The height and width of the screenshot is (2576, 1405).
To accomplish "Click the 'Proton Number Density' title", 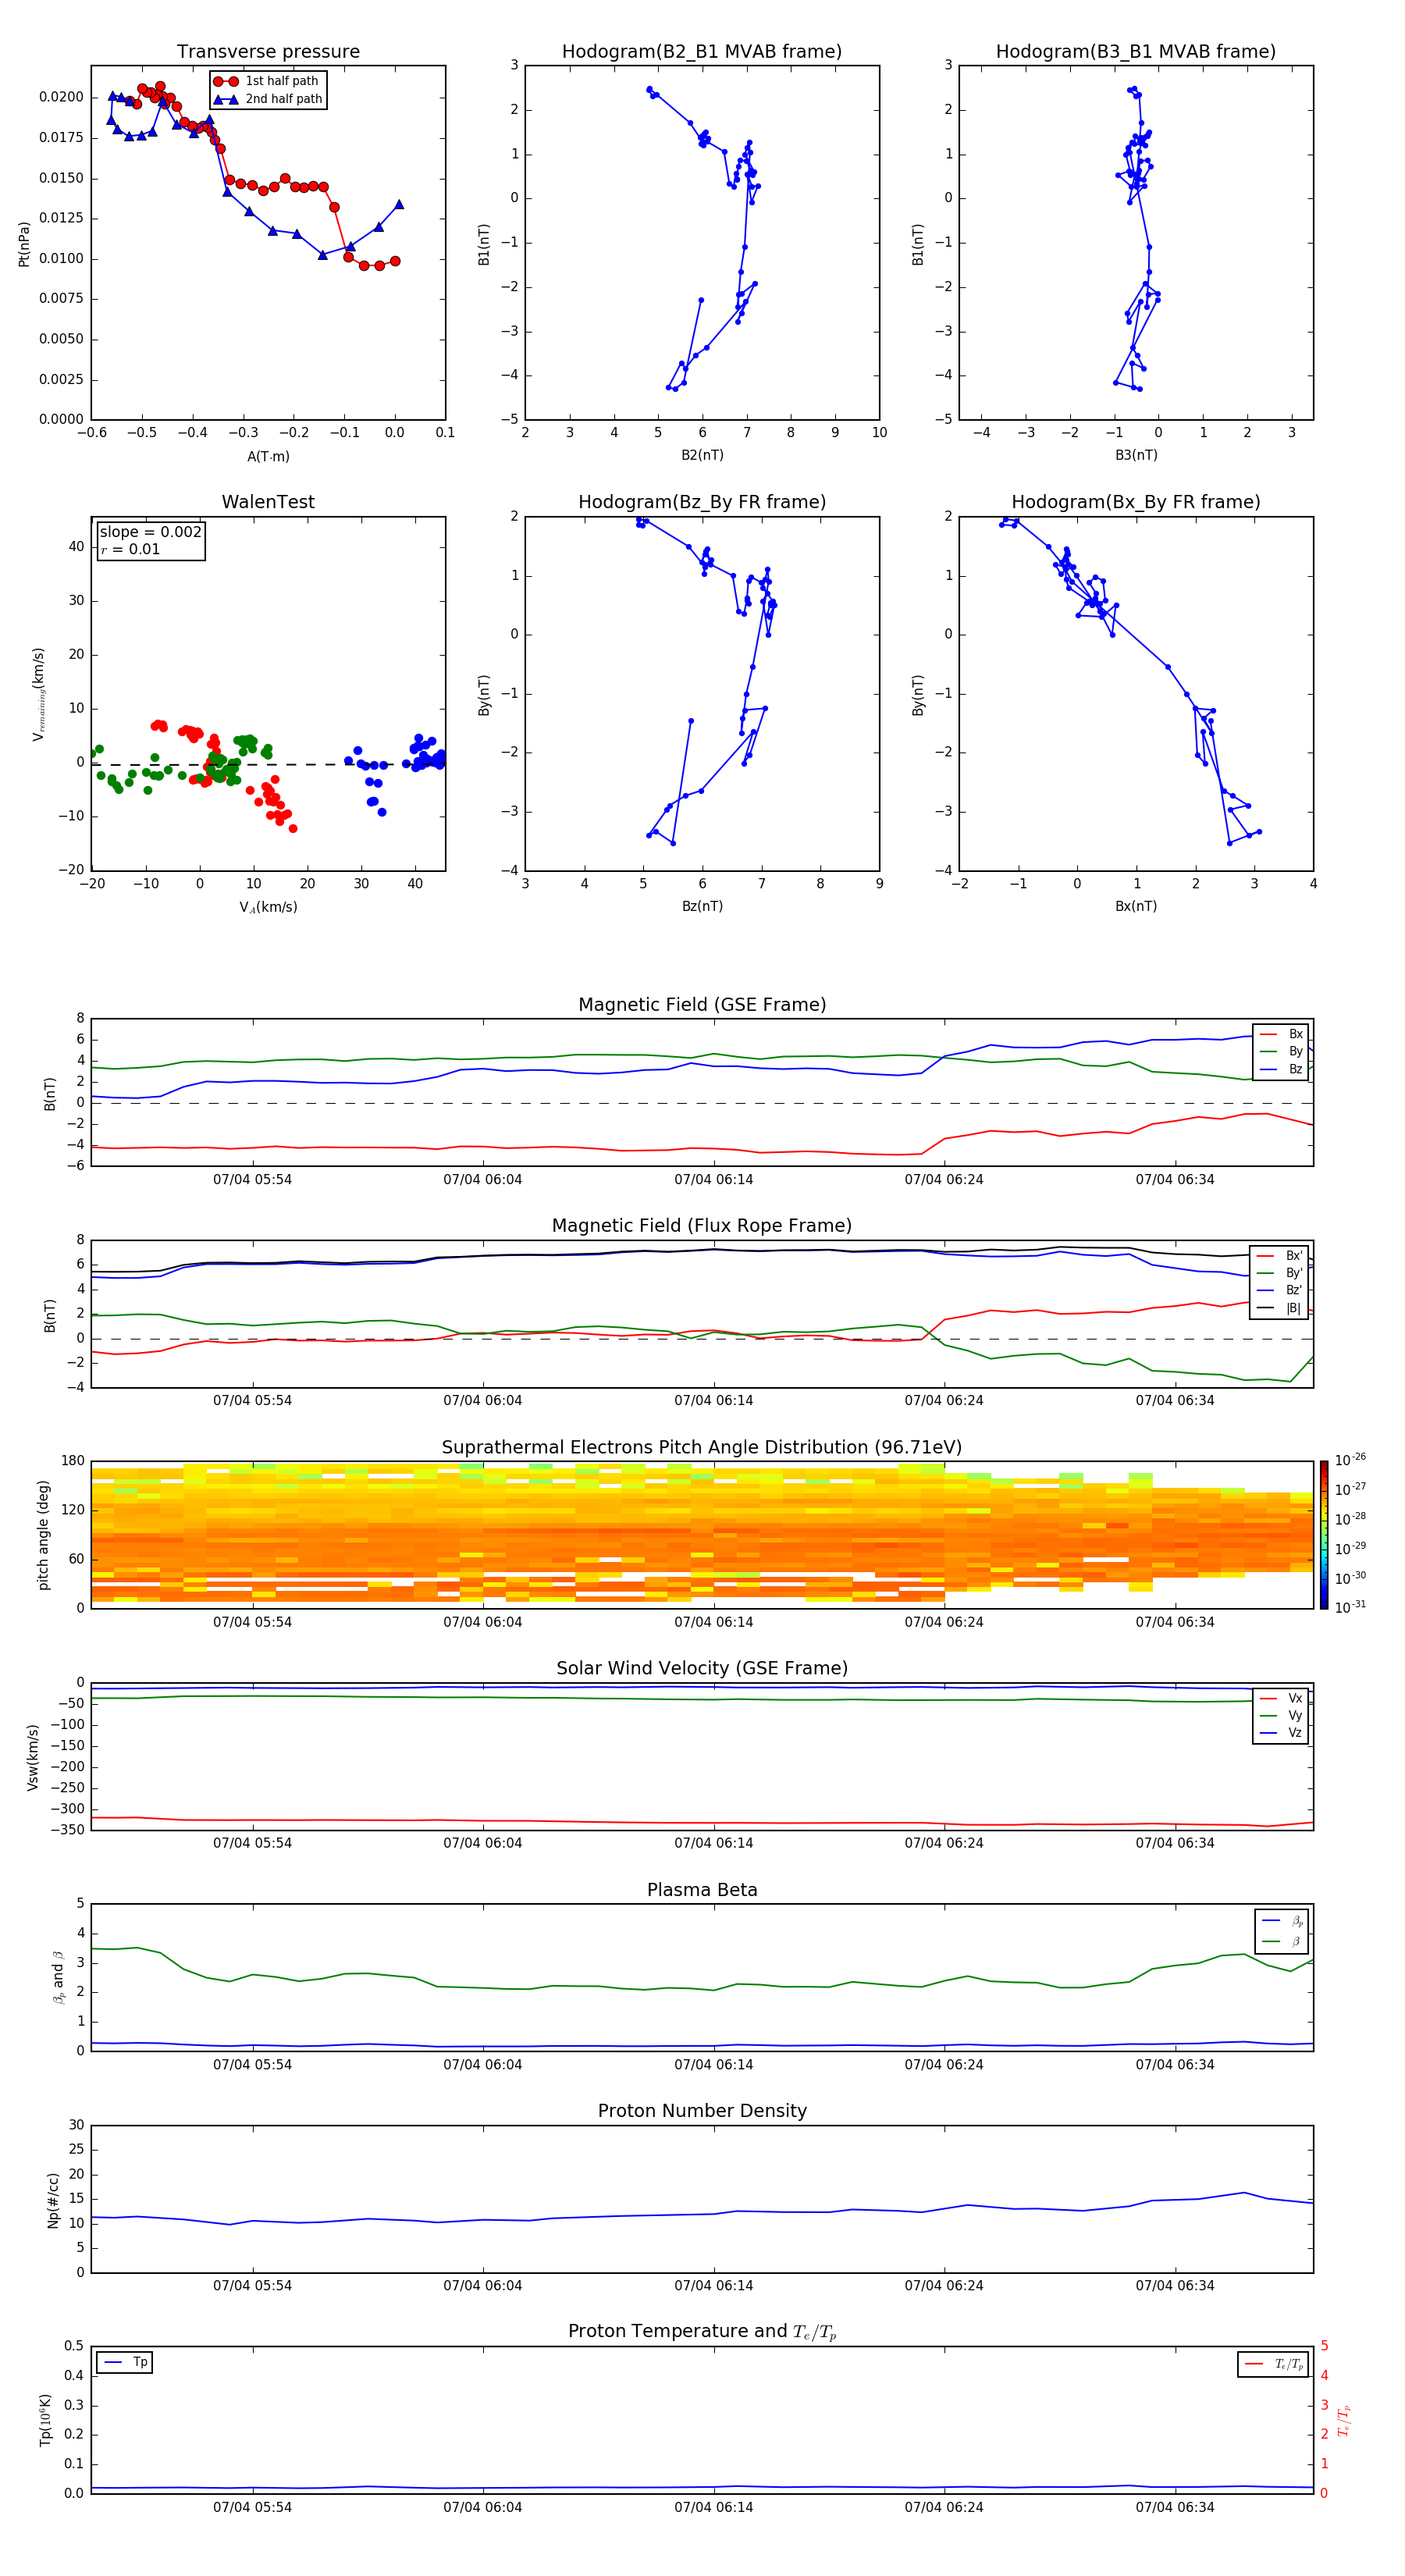I will point(702,2111).
